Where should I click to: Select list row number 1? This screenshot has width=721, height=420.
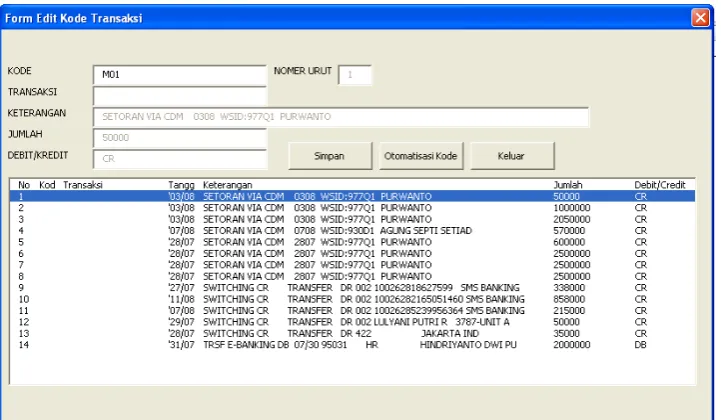tap(352, 196)
